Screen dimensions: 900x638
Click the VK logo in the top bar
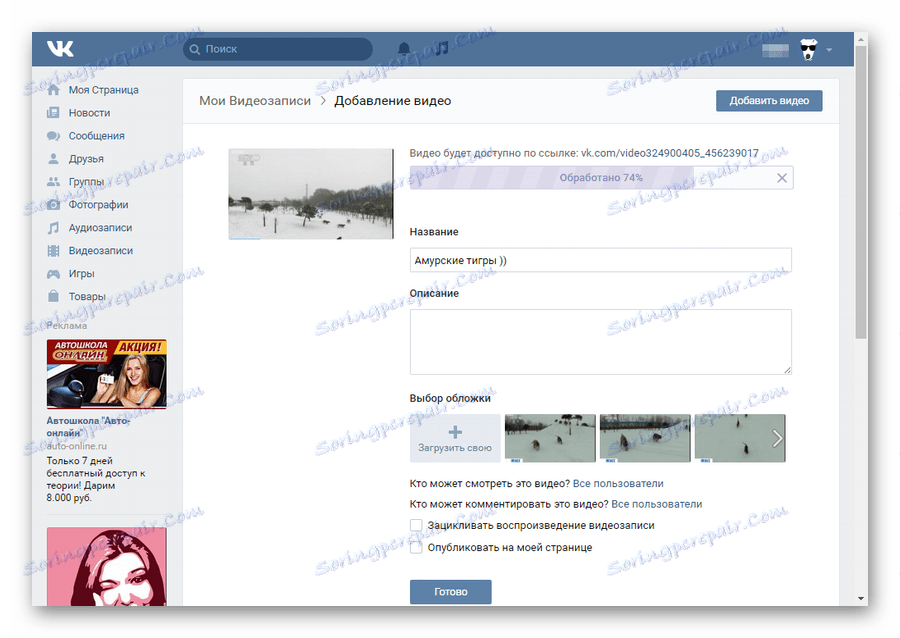pos(59,48)
